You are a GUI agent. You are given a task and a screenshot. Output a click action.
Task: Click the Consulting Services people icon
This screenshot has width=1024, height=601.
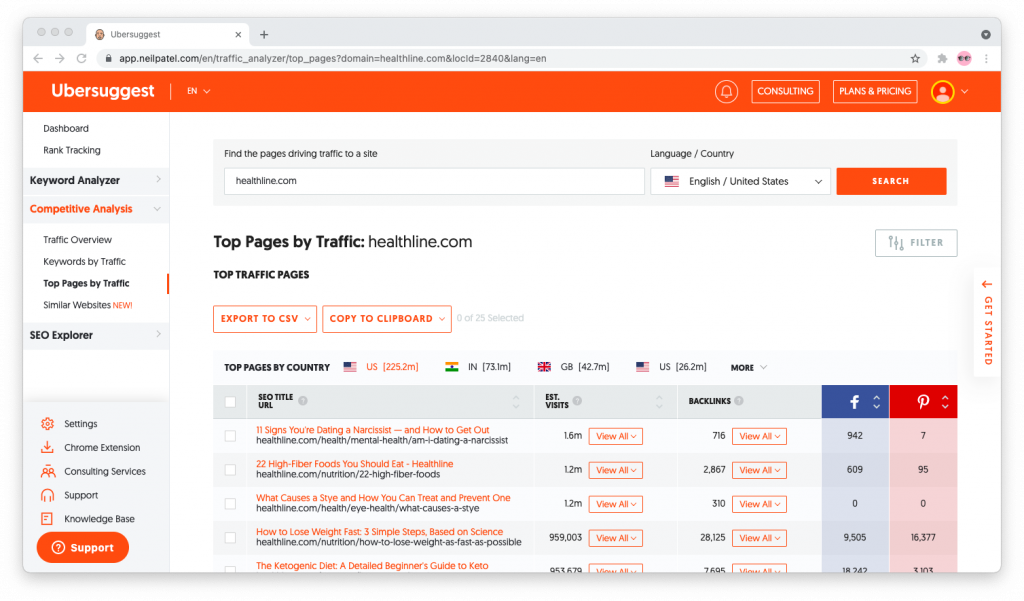[x=48, y=471]
